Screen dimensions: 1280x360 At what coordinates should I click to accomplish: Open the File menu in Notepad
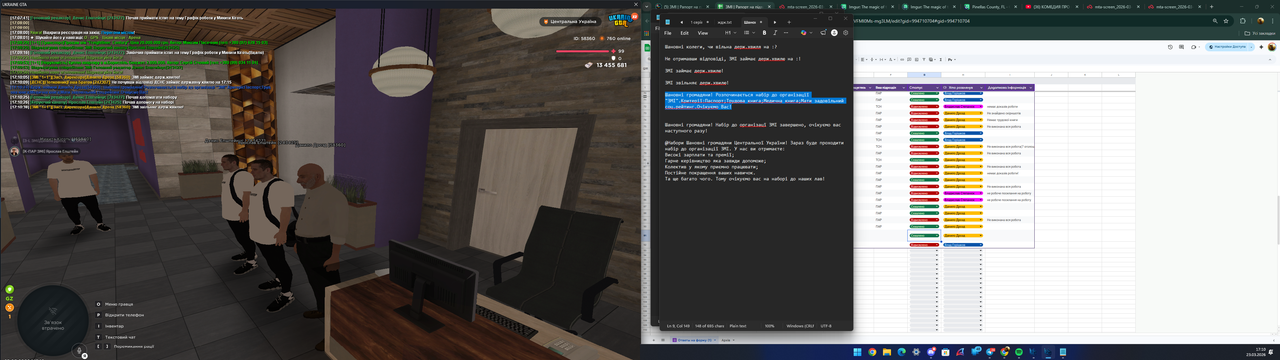pyautogui.click(x=668, y=33)
